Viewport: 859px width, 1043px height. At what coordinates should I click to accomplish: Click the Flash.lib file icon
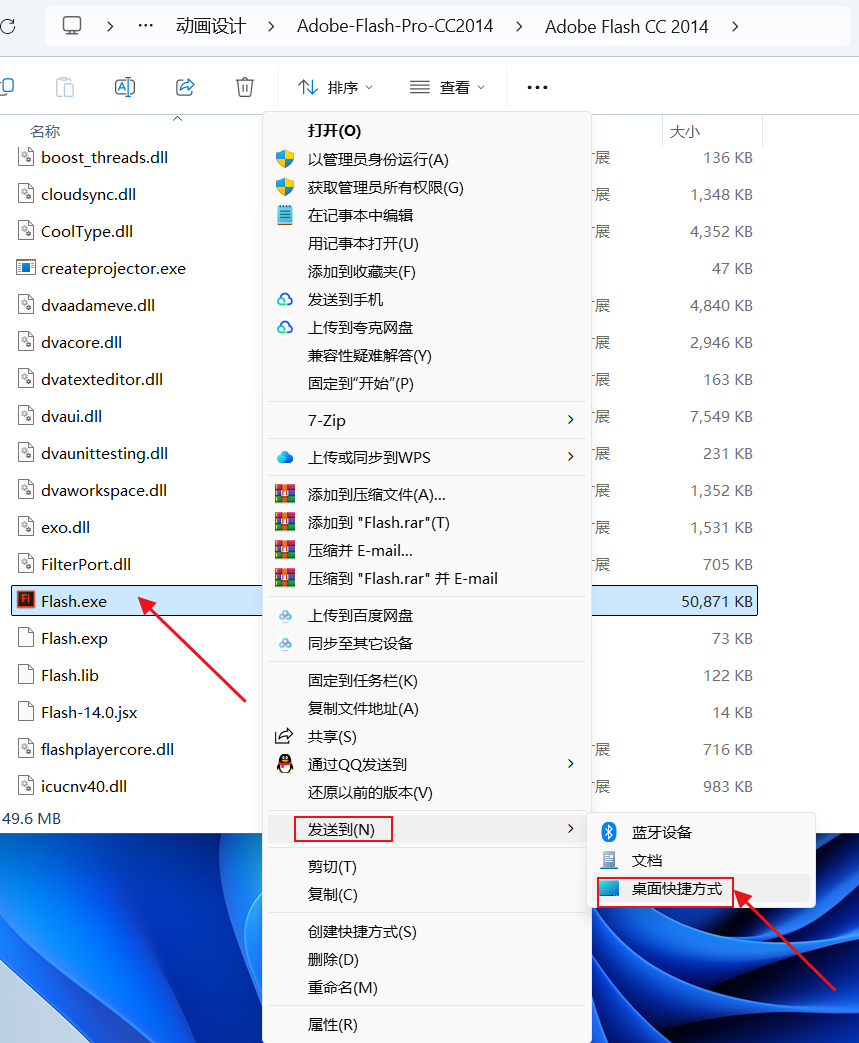tap(25, 674)
